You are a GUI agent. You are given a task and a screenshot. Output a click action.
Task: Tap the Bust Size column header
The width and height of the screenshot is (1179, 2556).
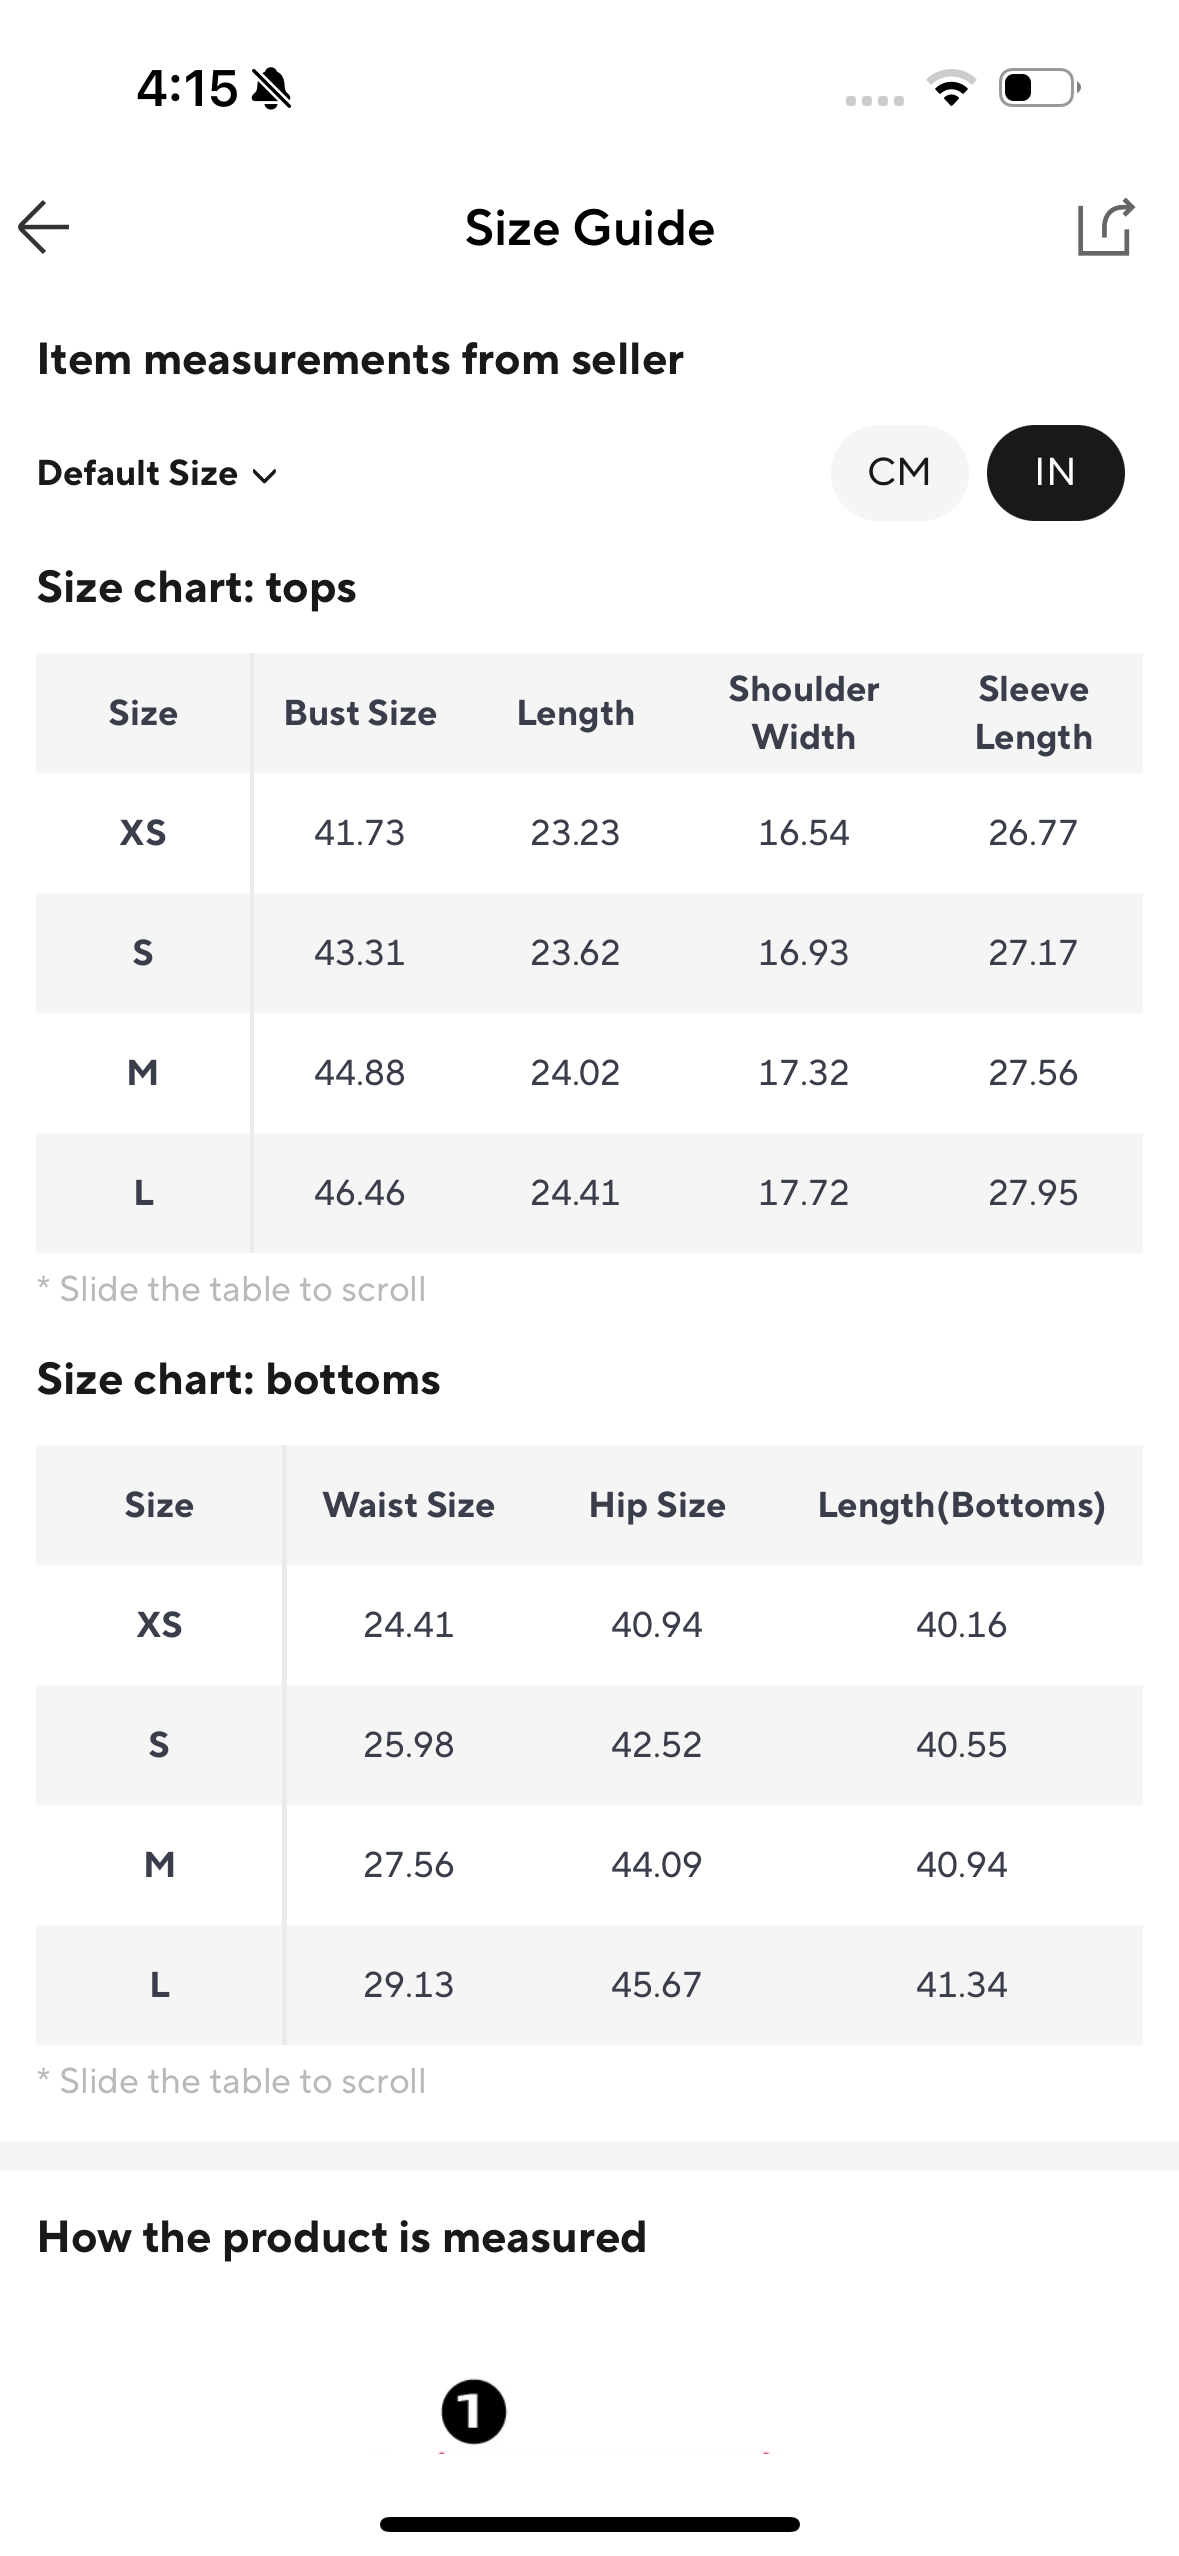360,713
